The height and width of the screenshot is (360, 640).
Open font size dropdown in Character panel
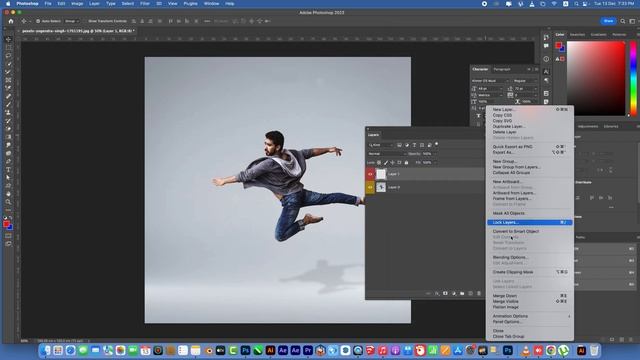[x=490, y=88]
